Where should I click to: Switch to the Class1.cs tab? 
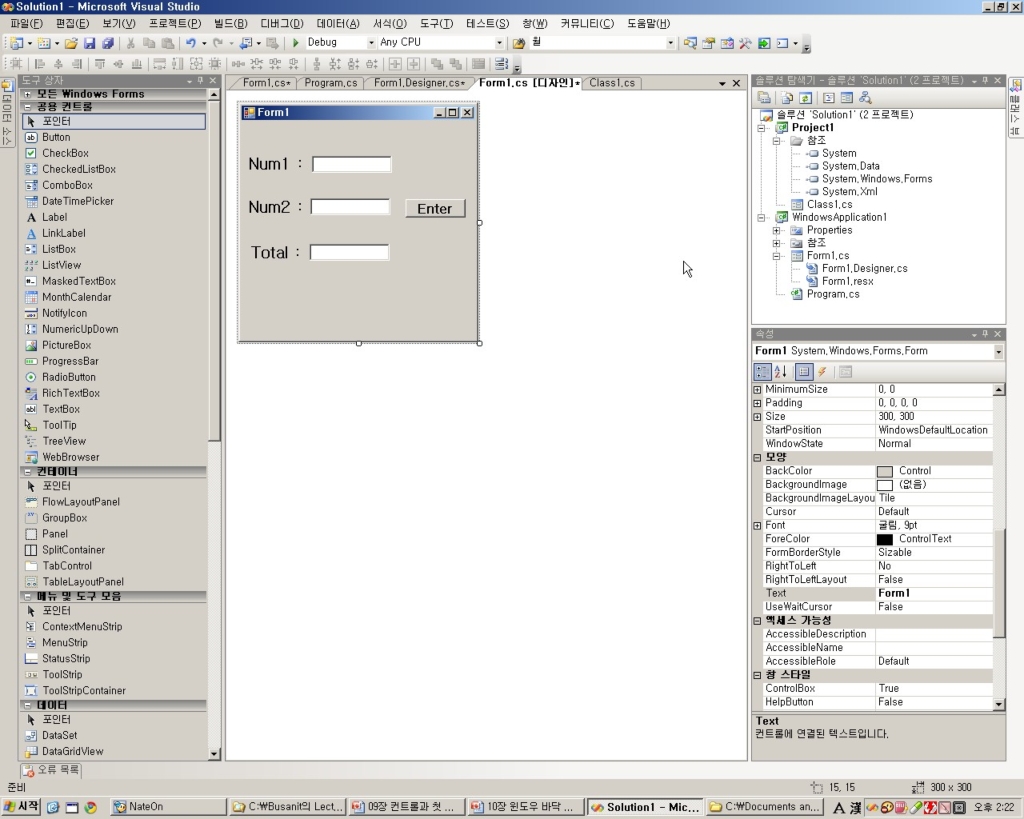(x=612, y=83)
